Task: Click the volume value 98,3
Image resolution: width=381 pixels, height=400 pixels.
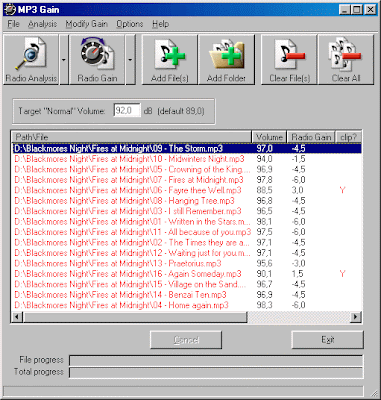Action: pyautogui.click(x=264, y=305)
